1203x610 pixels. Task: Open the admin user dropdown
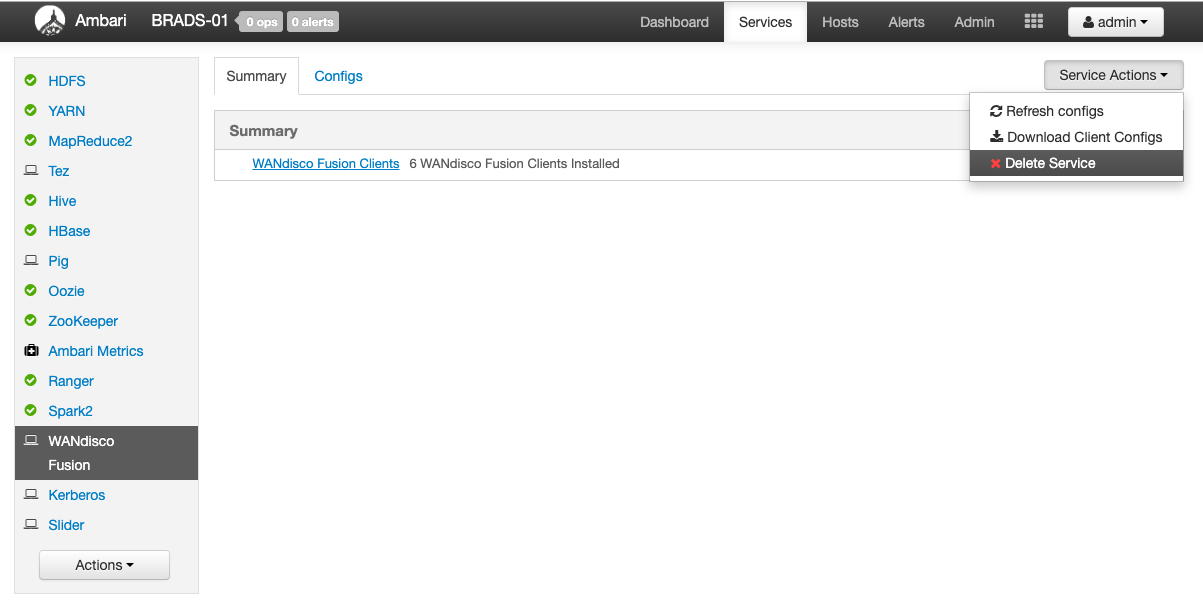(x=1115, y=22)
